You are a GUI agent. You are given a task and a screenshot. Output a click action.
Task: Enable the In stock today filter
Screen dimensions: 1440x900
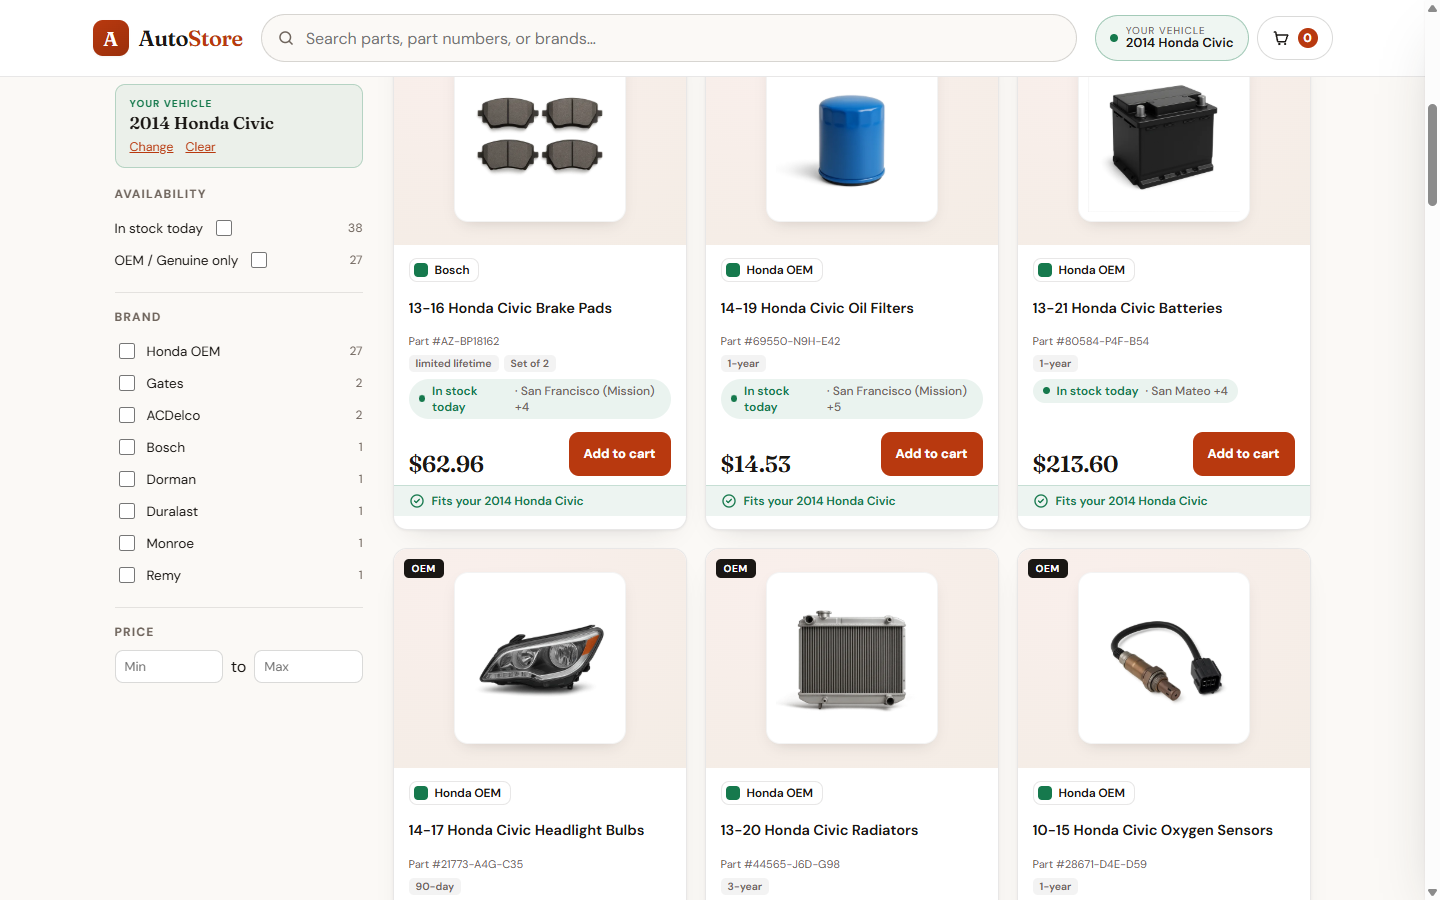(224, 228)
